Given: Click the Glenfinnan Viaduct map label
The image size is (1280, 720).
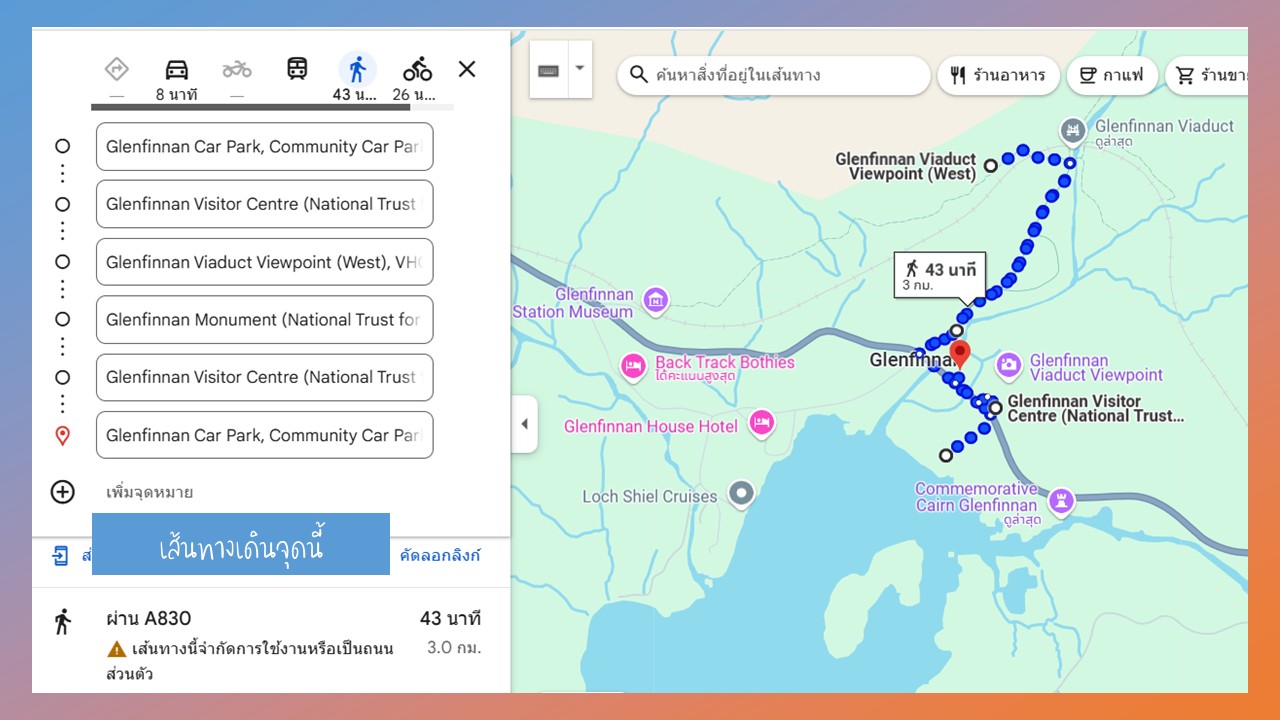Looking at the screenshot, I should click(1165, 126).
